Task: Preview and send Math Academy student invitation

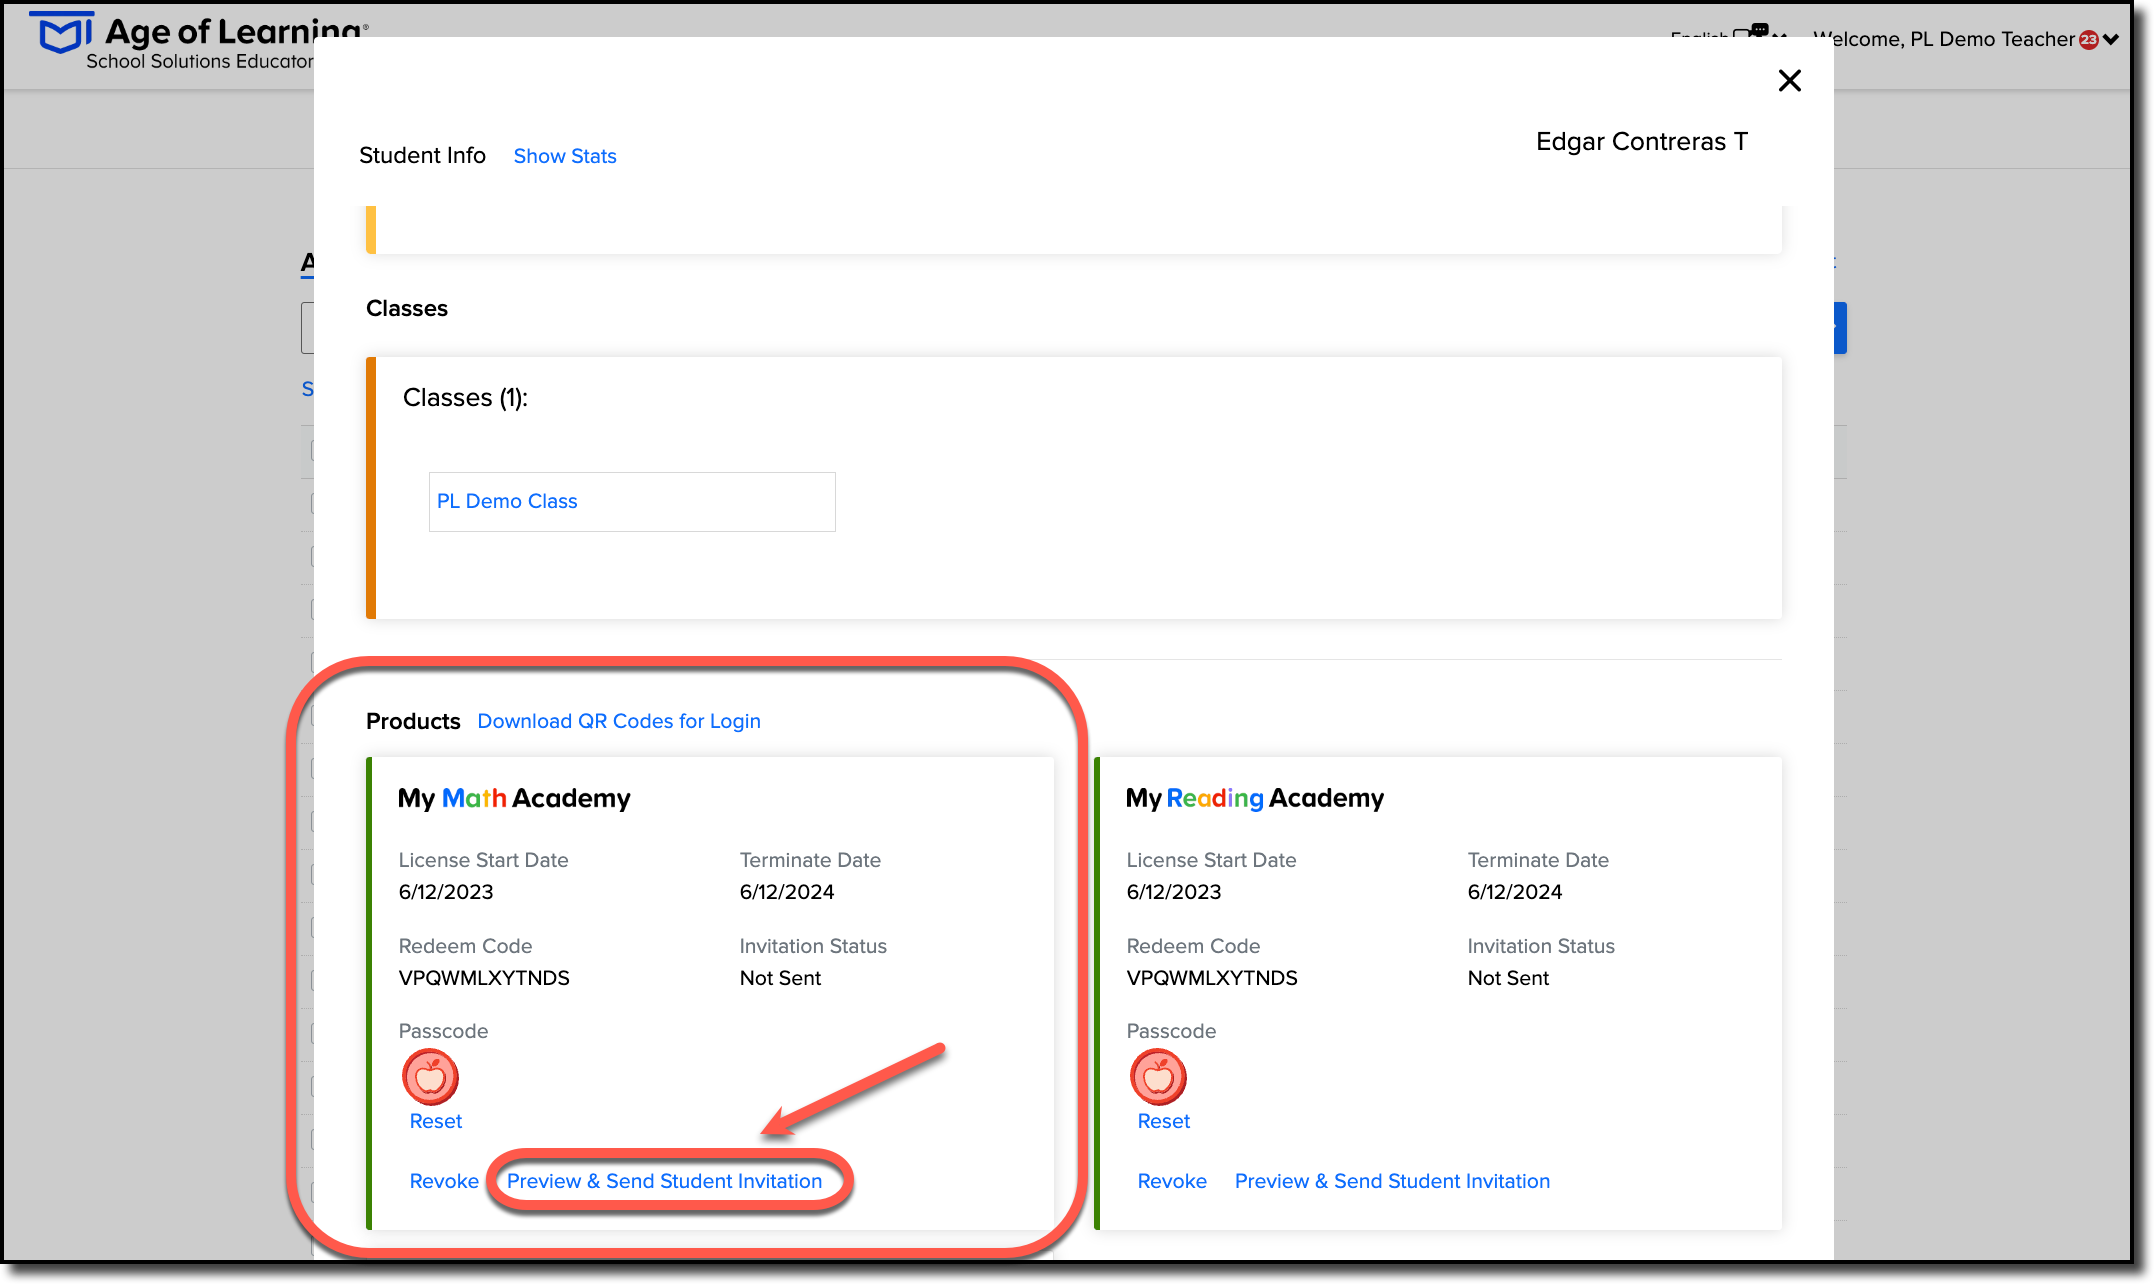Action: [x=665, y=1181]
